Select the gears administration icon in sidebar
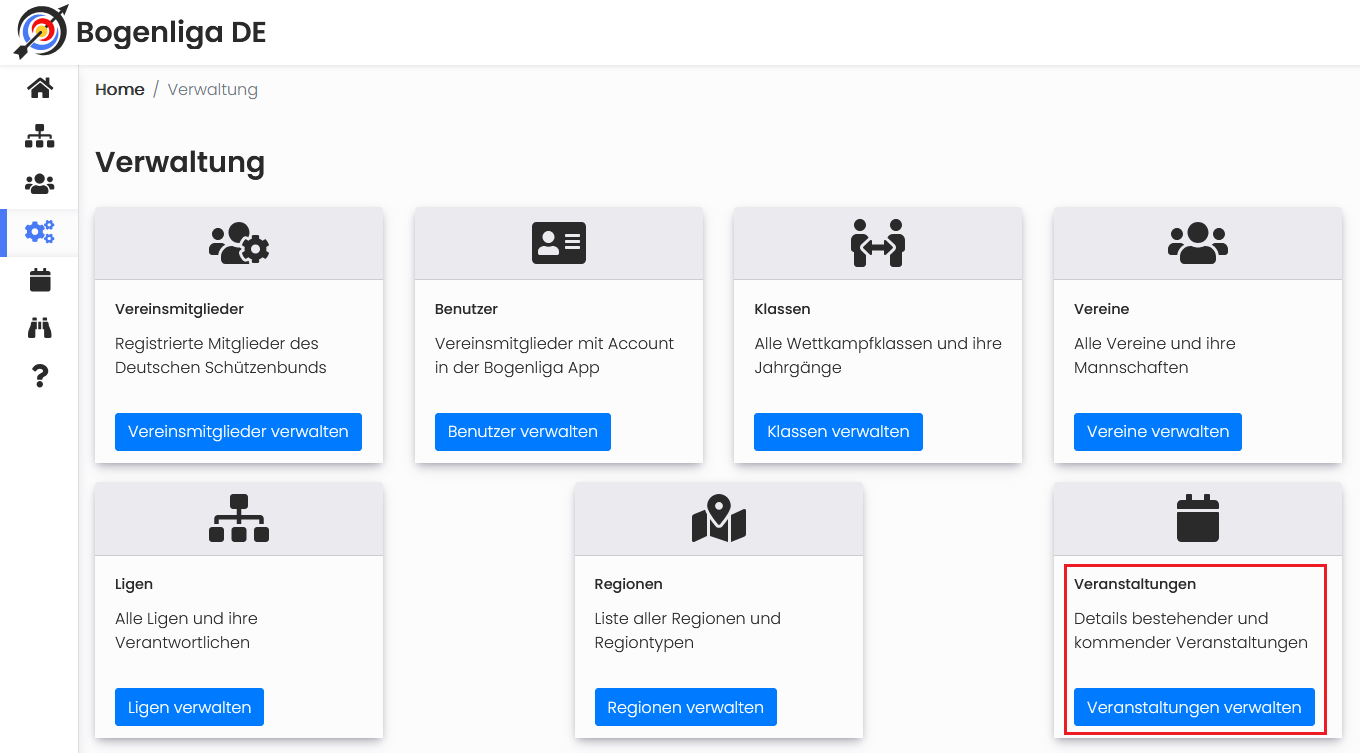 [40, 232]
